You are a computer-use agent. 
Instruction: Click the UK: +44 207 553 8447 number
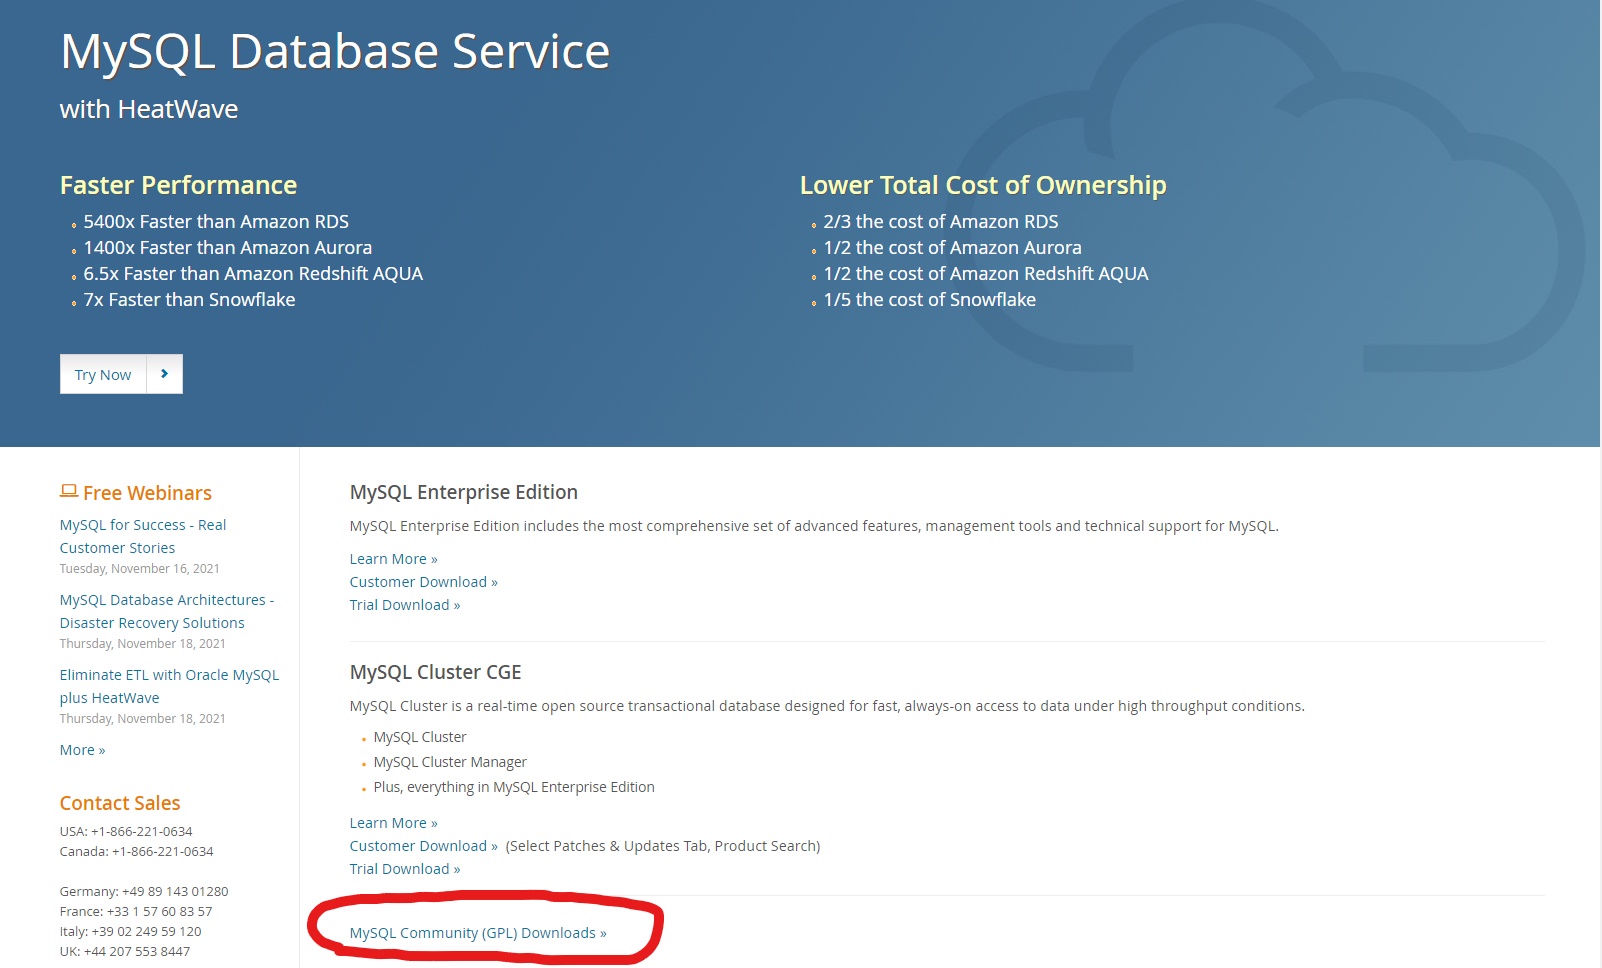[x=125, y=951]
